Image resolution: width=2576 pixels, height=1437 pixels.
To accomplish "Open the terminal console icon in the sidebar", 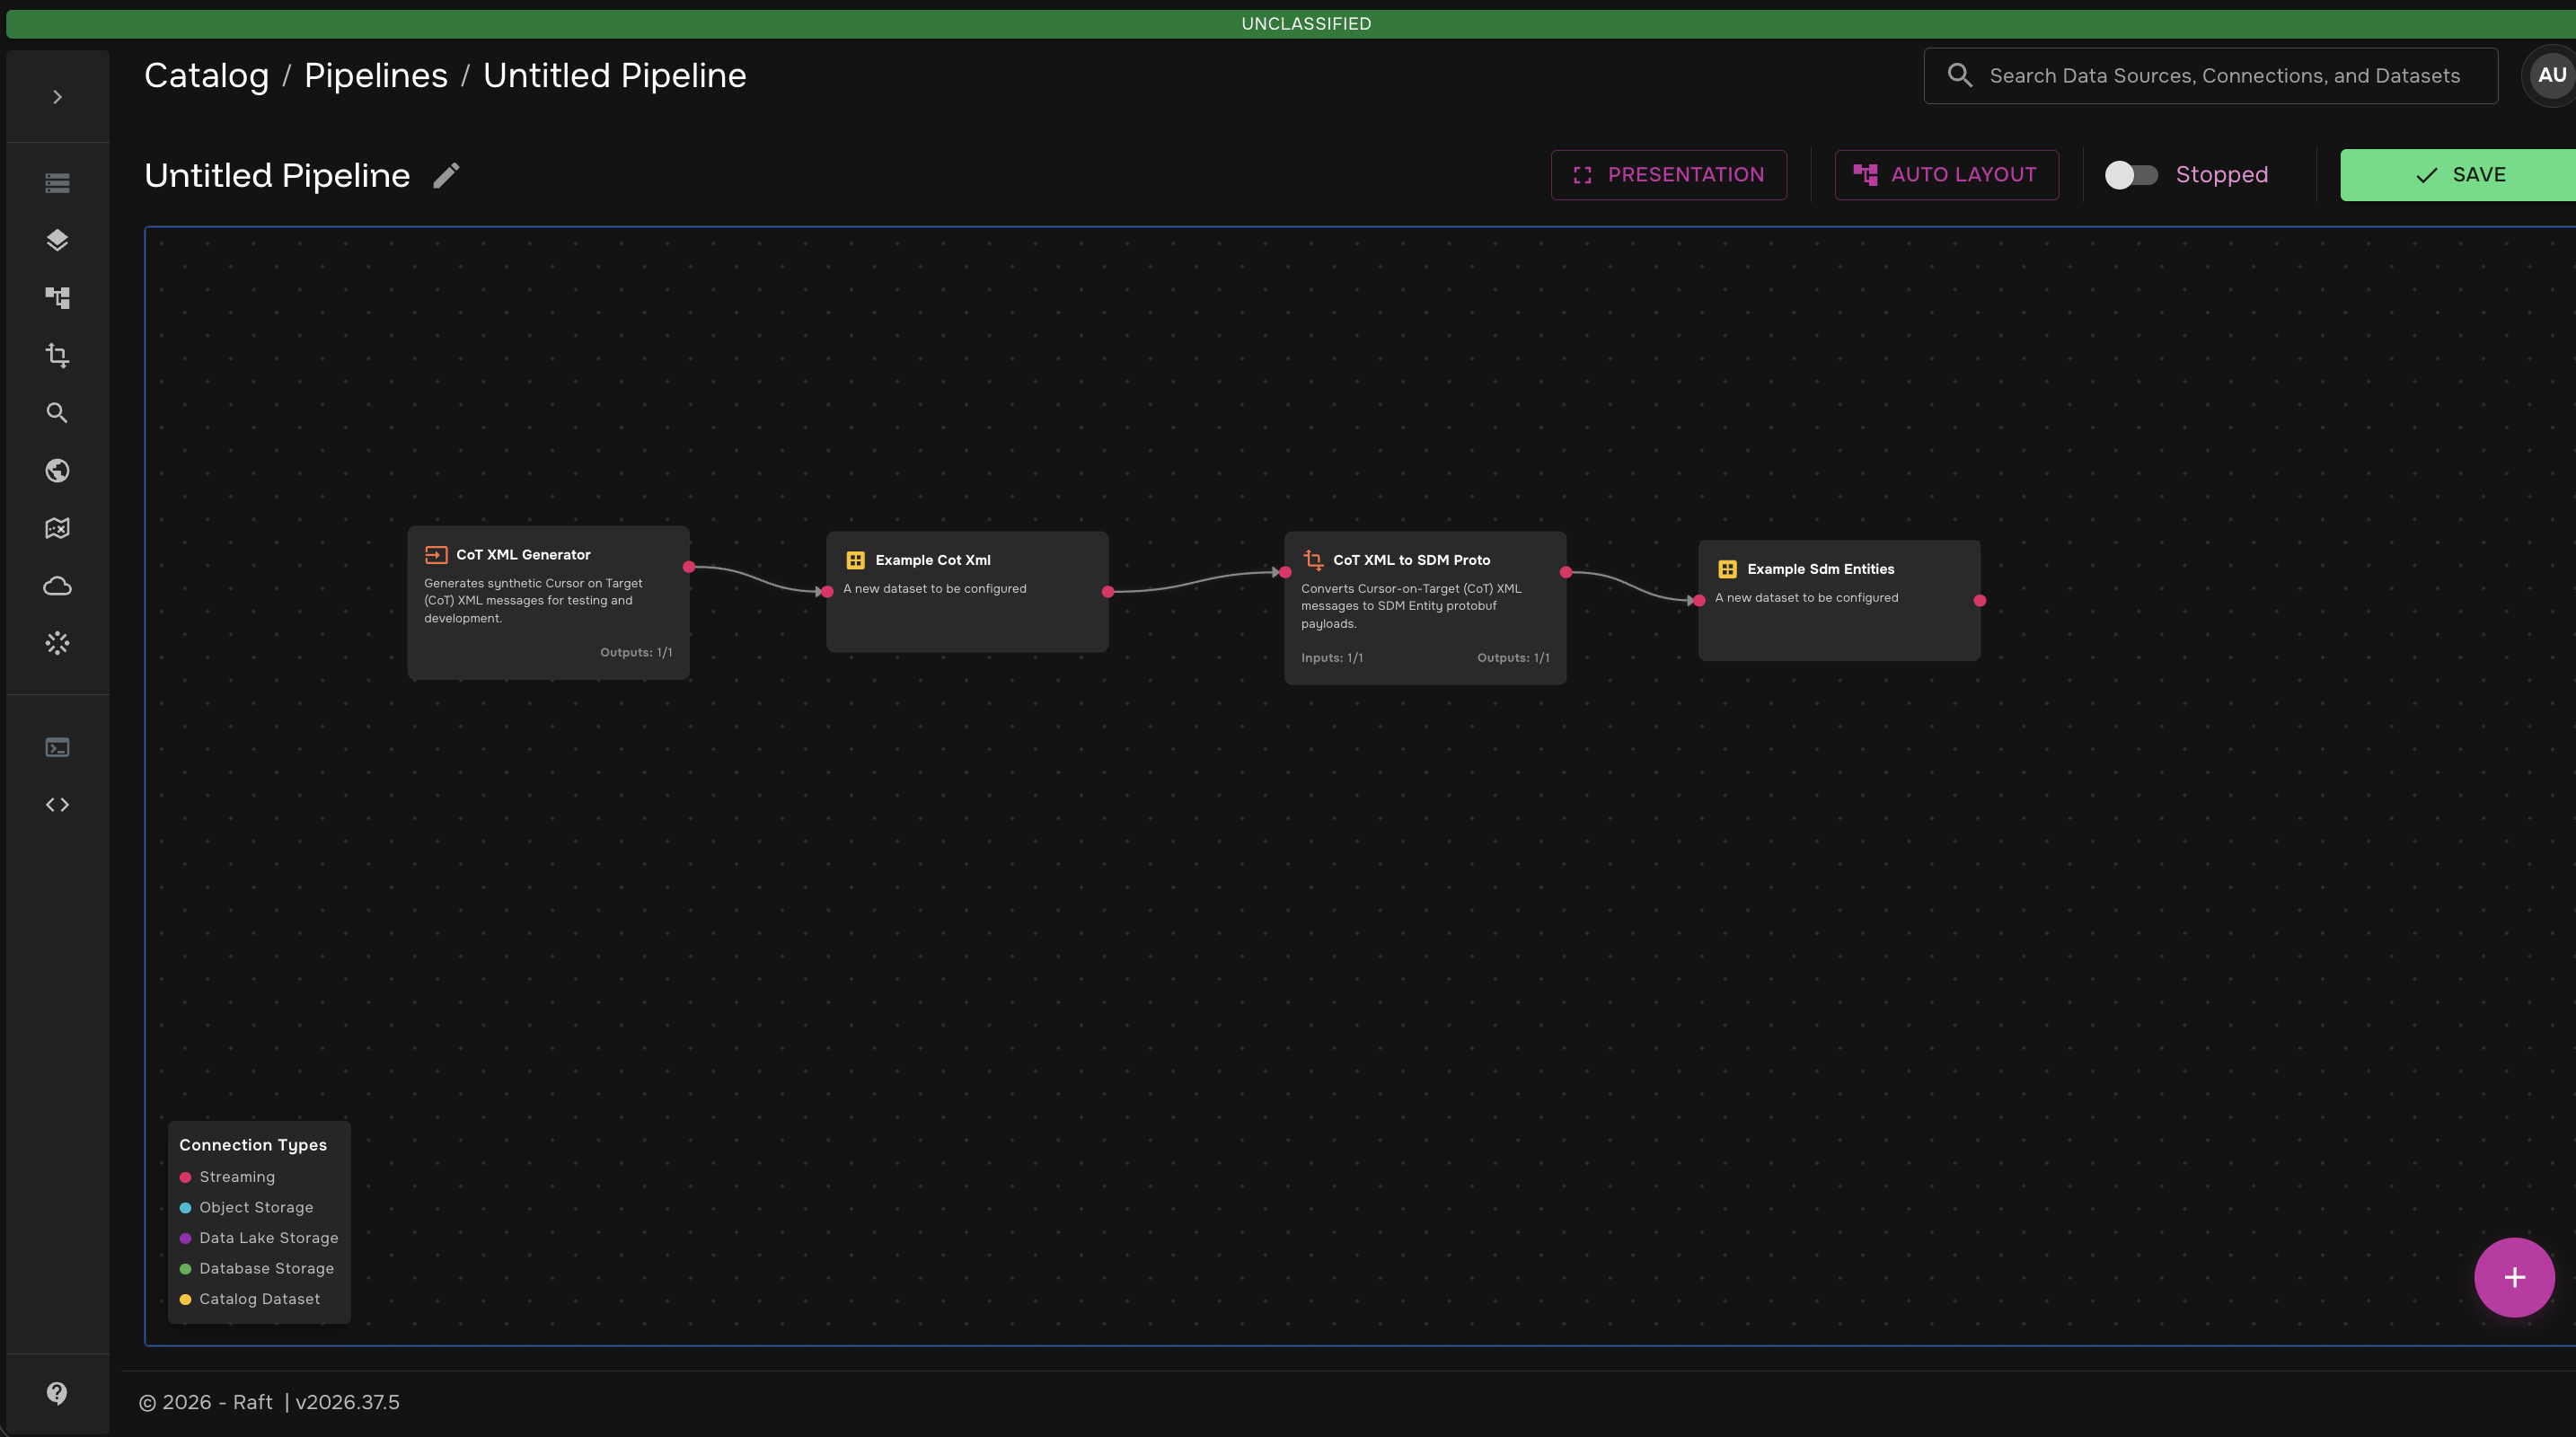I will pos(57,747).
